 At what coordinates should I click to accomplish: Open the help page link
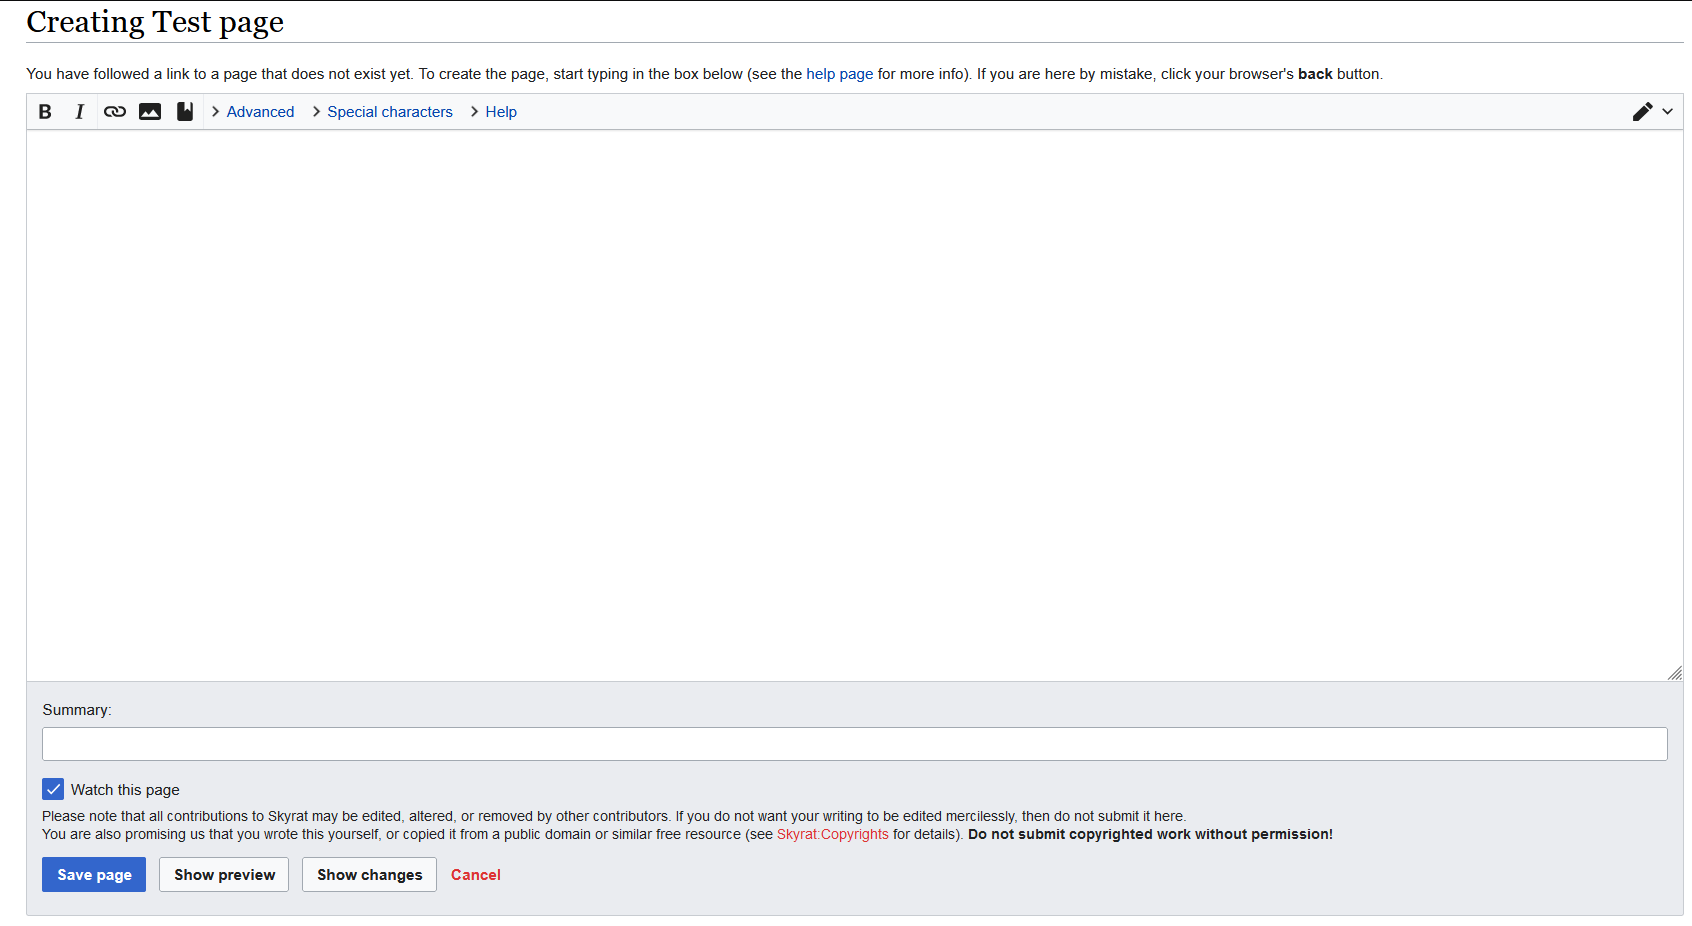tap(839, 74)
